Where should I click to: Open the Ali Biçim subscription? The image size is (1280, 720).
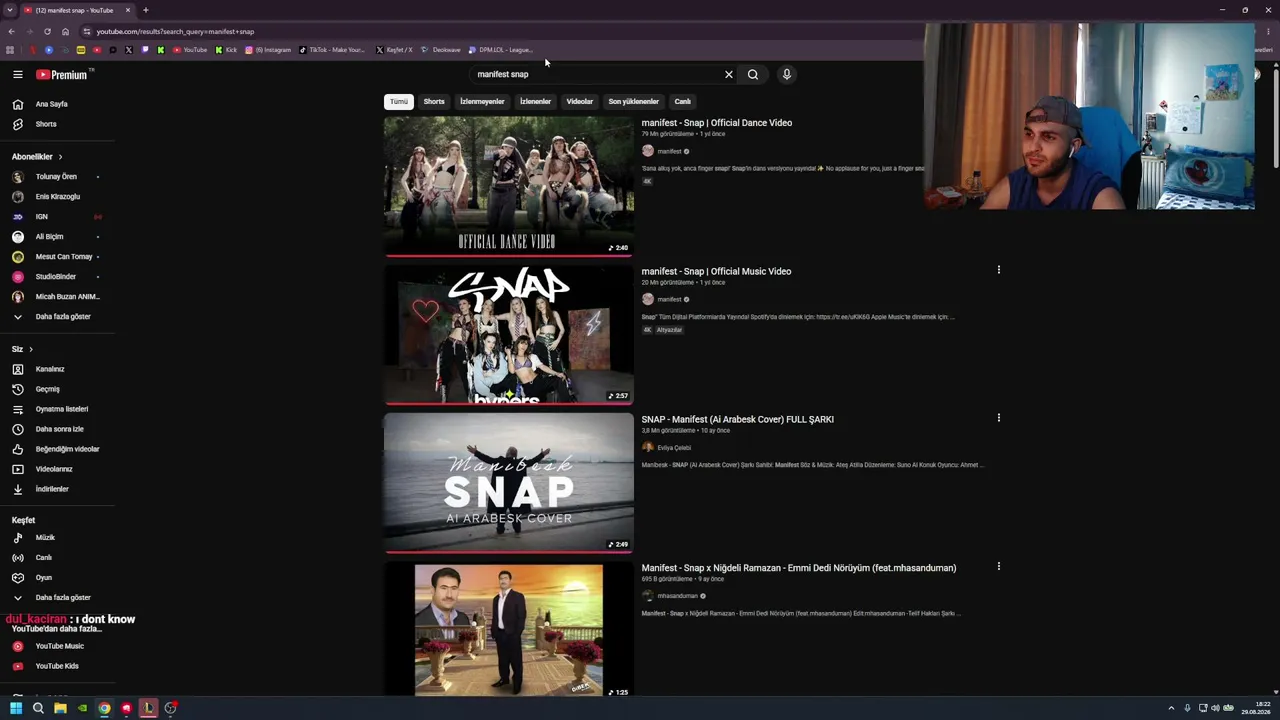point(57,237)
